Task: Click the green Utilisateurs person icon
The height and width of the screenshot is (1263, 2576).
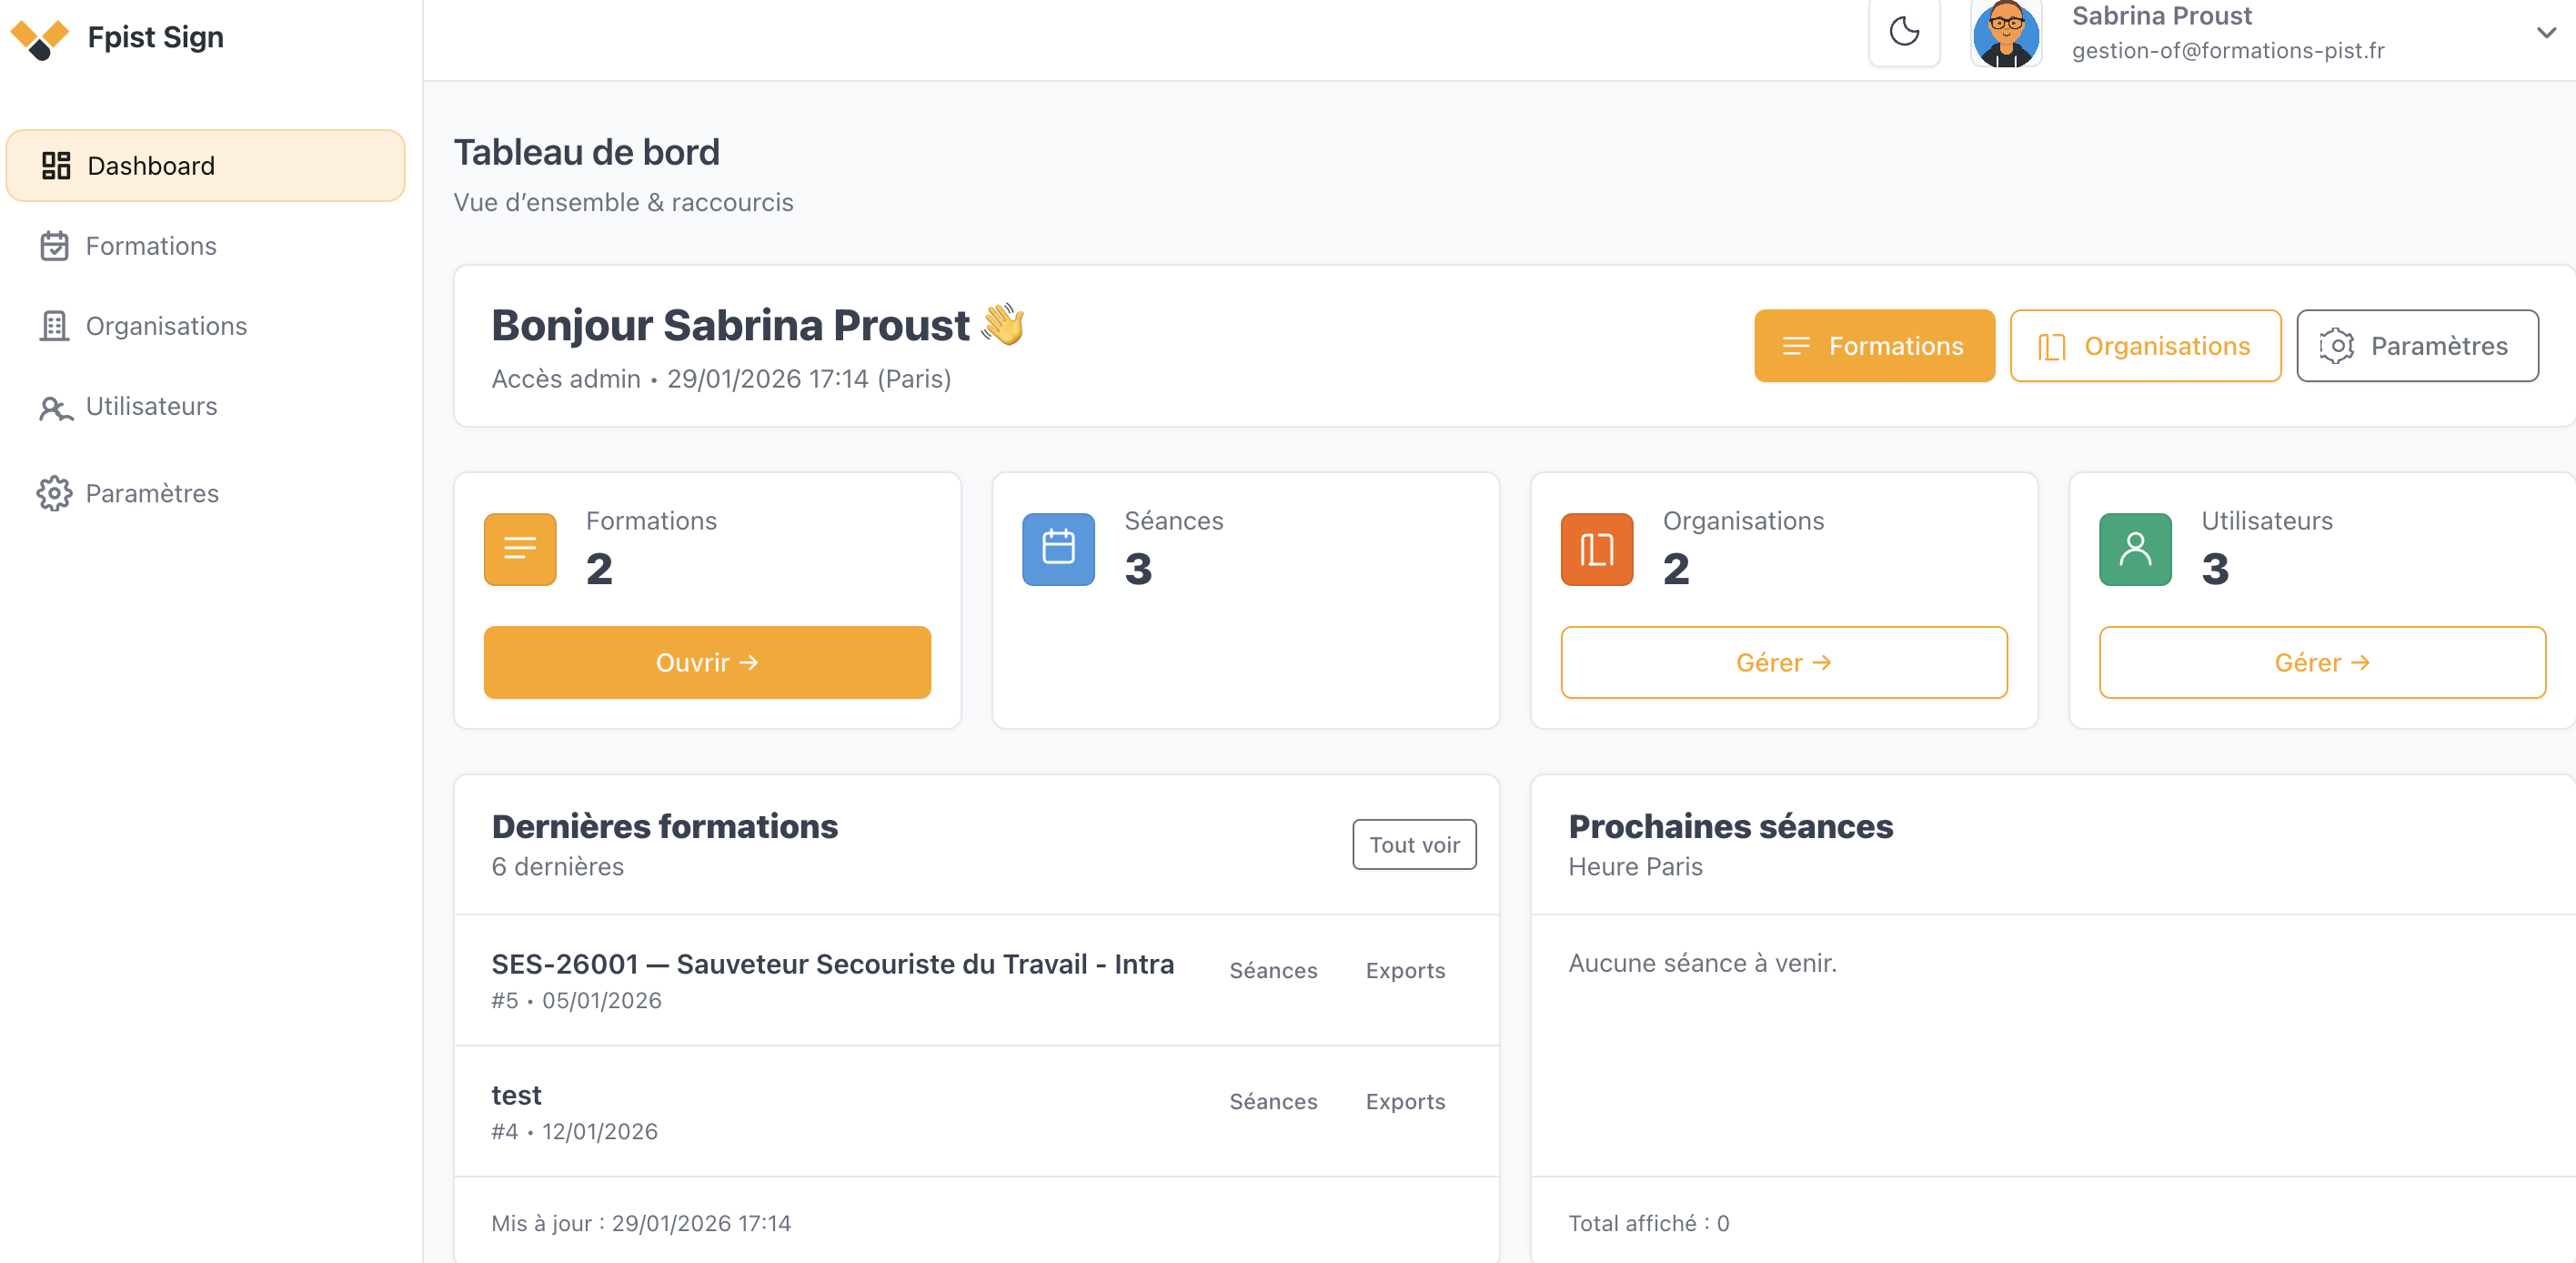Action: click(2135, 549)
